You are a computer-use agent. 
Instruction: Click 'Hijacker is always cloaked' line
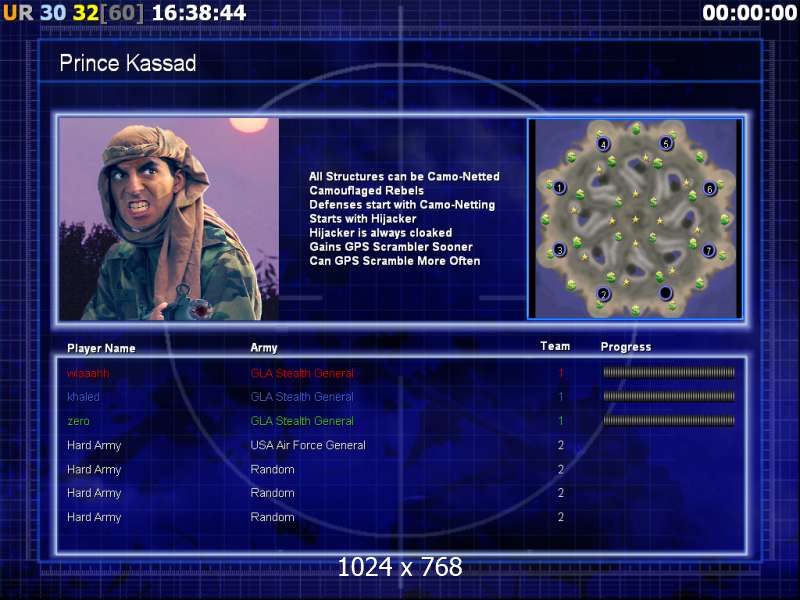381,233
